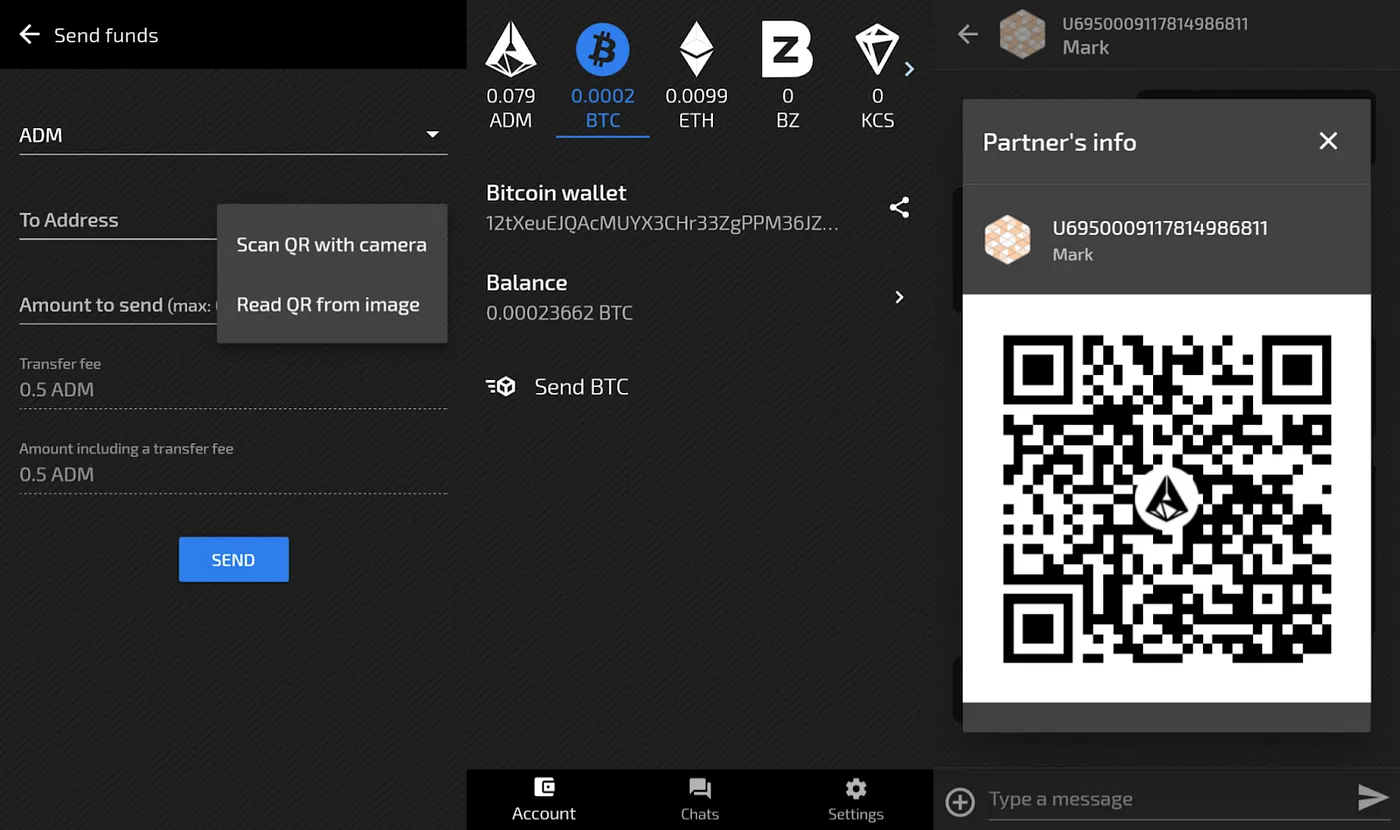Click Mark's avatar in the chat header

tap(1022, 35)
